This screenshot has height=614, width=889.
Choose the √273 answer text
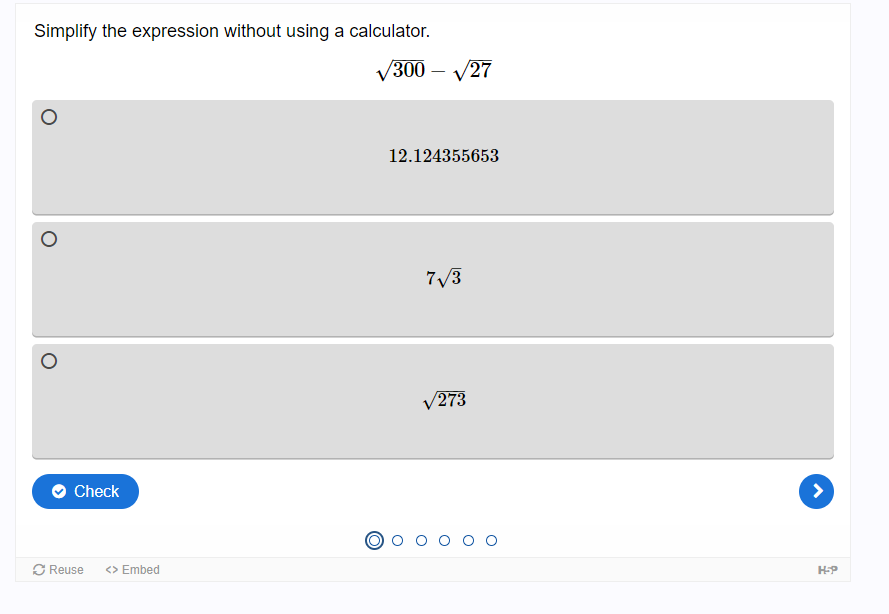pyautogui.click(x=444, y=400)
